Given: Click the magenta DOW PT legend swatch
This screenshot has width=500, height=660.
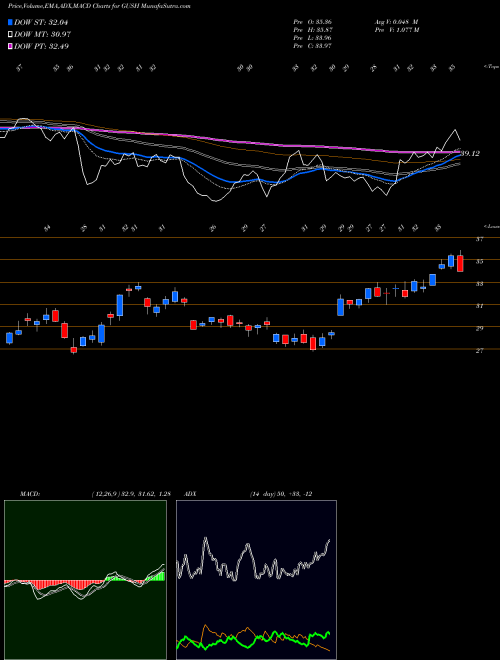Looking at the screenshot, I should pyautogui.click(x=10, y=46).
